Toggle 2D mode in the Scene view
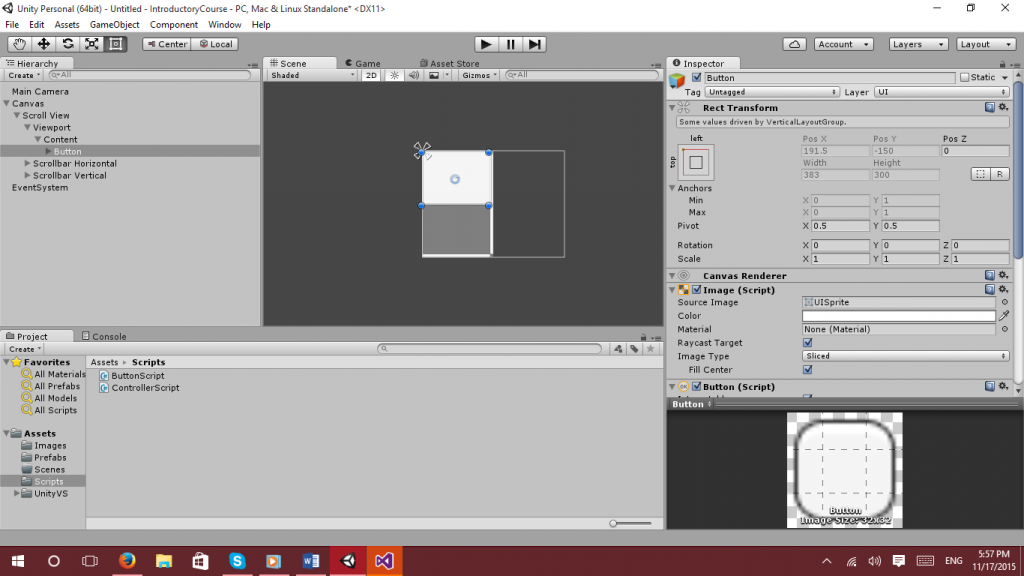1024x576 pixels. coord(371,74)
